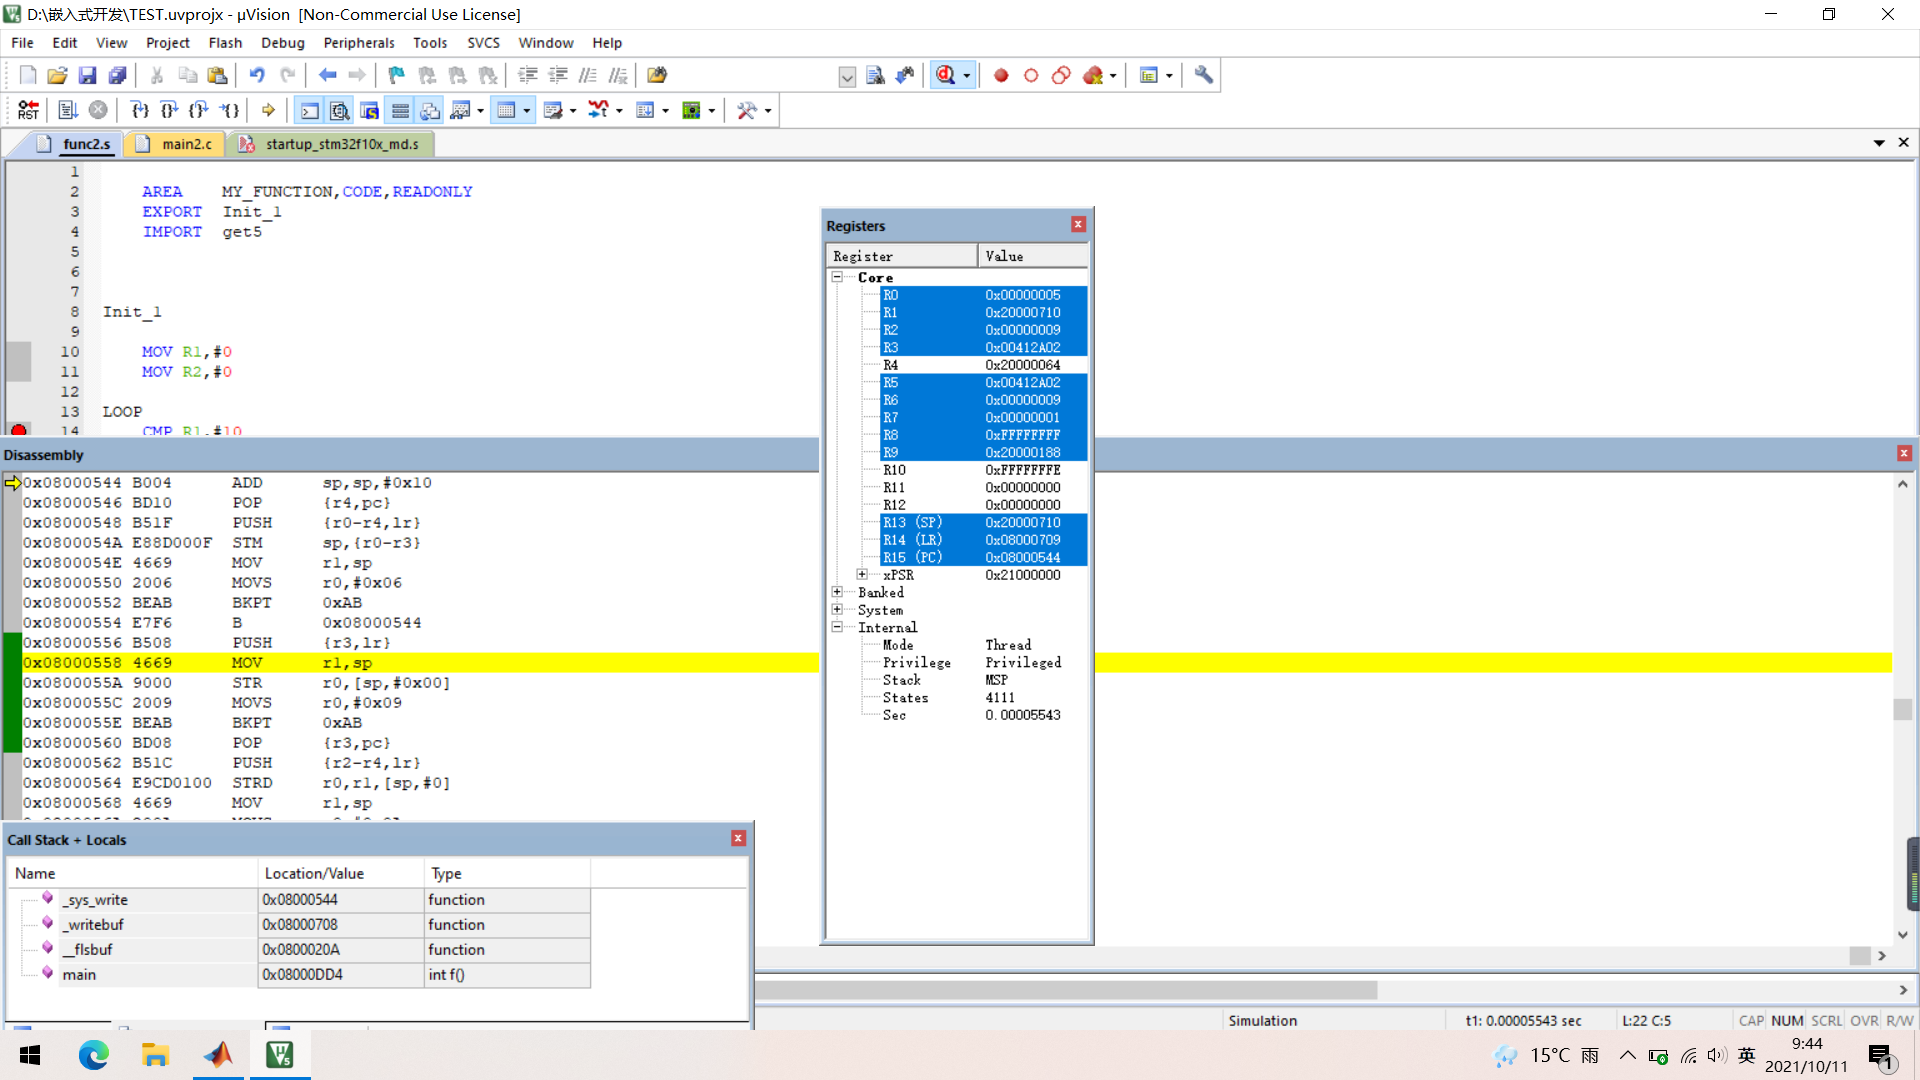This screenshot has height=1080, width=1920.
Task: Toggle the Start/Stop Debug Session icon
Action: 945,75
